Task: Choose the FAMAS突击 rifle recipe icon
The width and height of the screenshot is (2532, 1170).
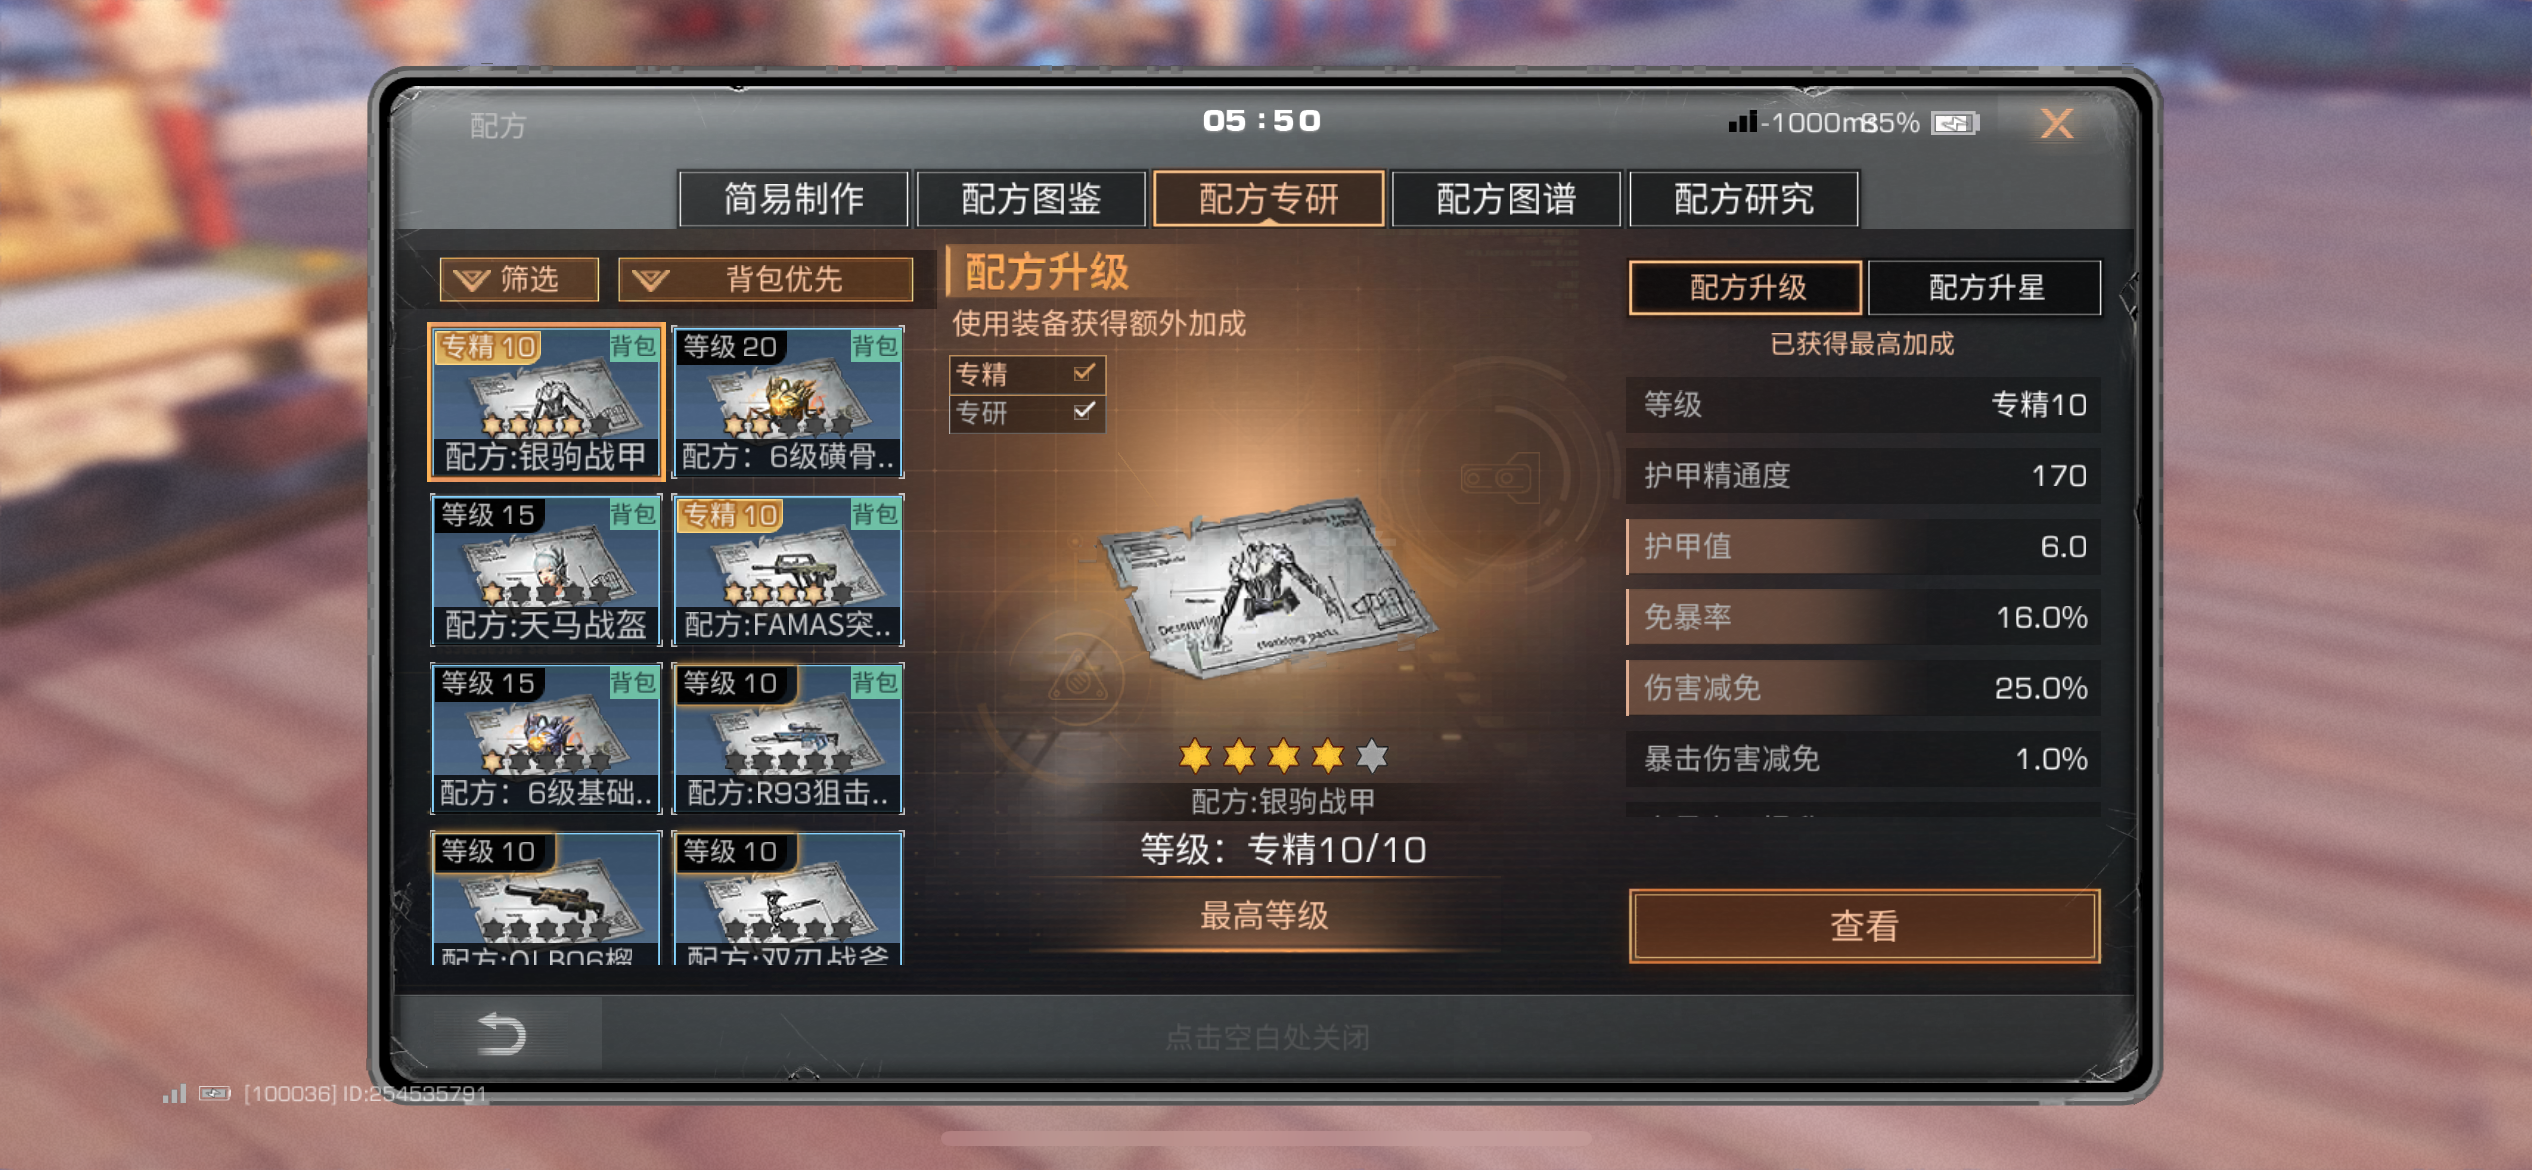Action: [x=788, y=570]
